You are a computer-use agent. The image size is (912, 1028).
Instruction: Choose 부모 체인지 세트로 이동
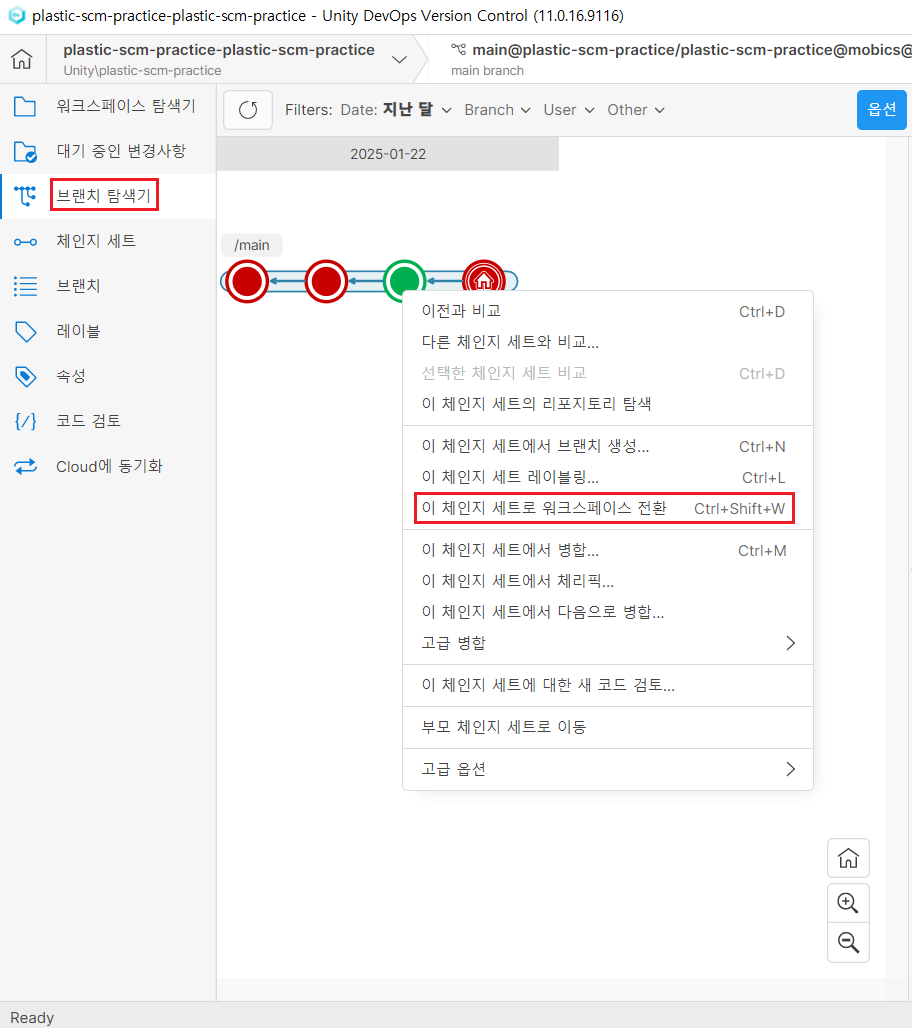tap(608, 727)
